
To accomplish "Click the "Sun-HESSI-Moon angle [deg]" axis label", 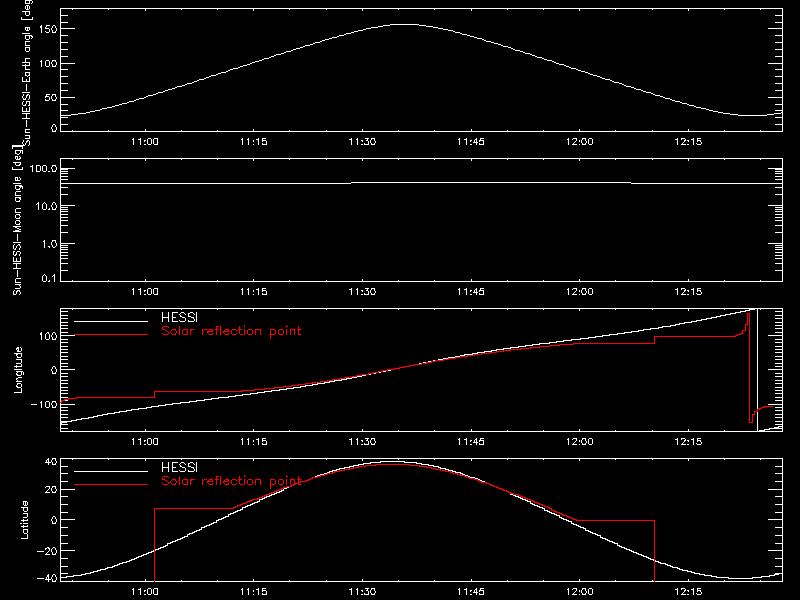I will pyautogui.click(x=17, y=221).
